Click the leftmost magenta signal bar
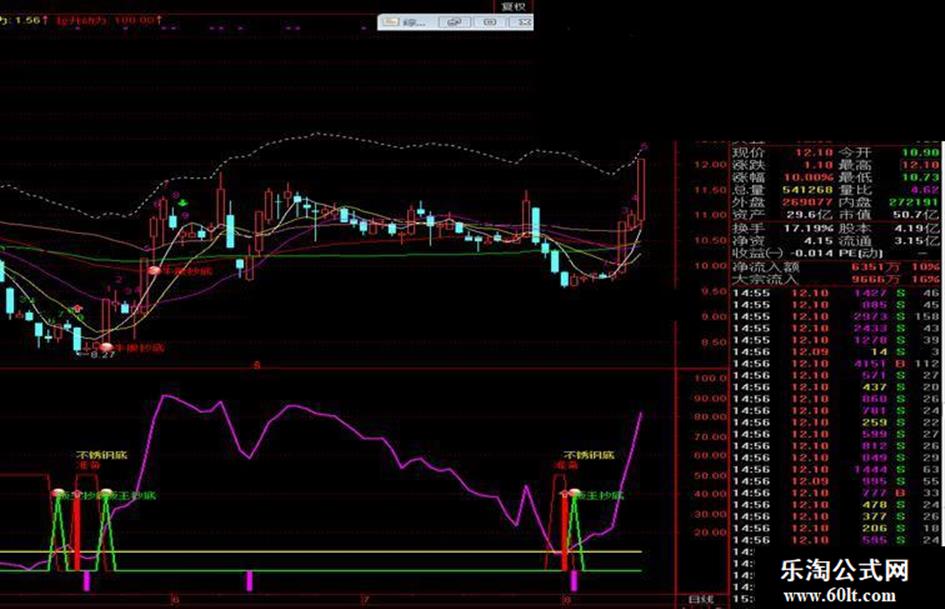This screenshot has height=609, width=945. coord(87,581)
